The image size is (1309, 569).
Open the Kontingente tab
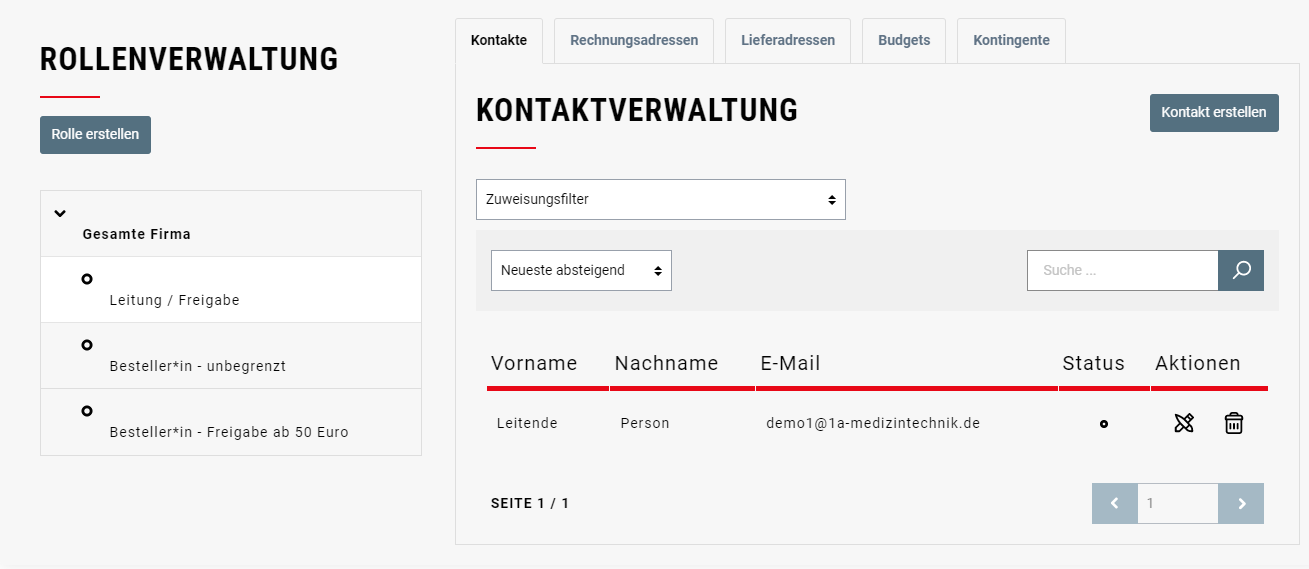click(x=1010, y=41)
